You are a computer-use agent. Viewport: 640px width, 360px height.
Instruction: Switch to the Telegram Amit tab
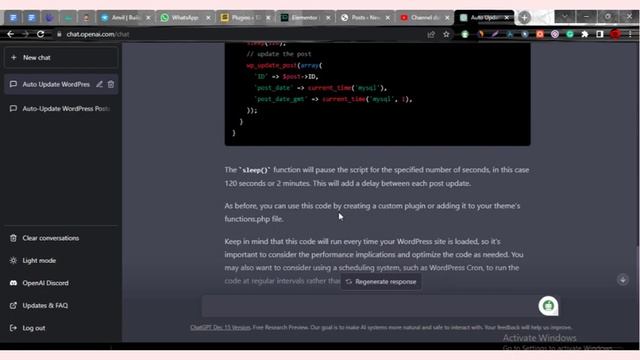tap(124, 18)
